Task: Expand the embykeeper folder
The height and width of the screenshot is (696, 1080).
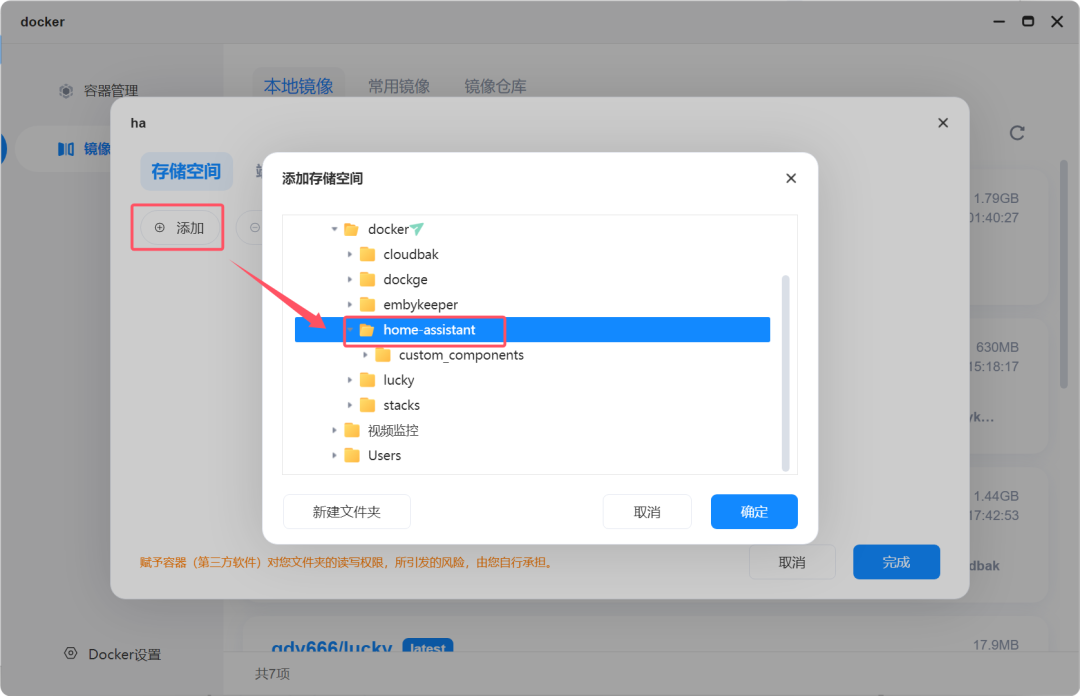Action: pos(350,305)
